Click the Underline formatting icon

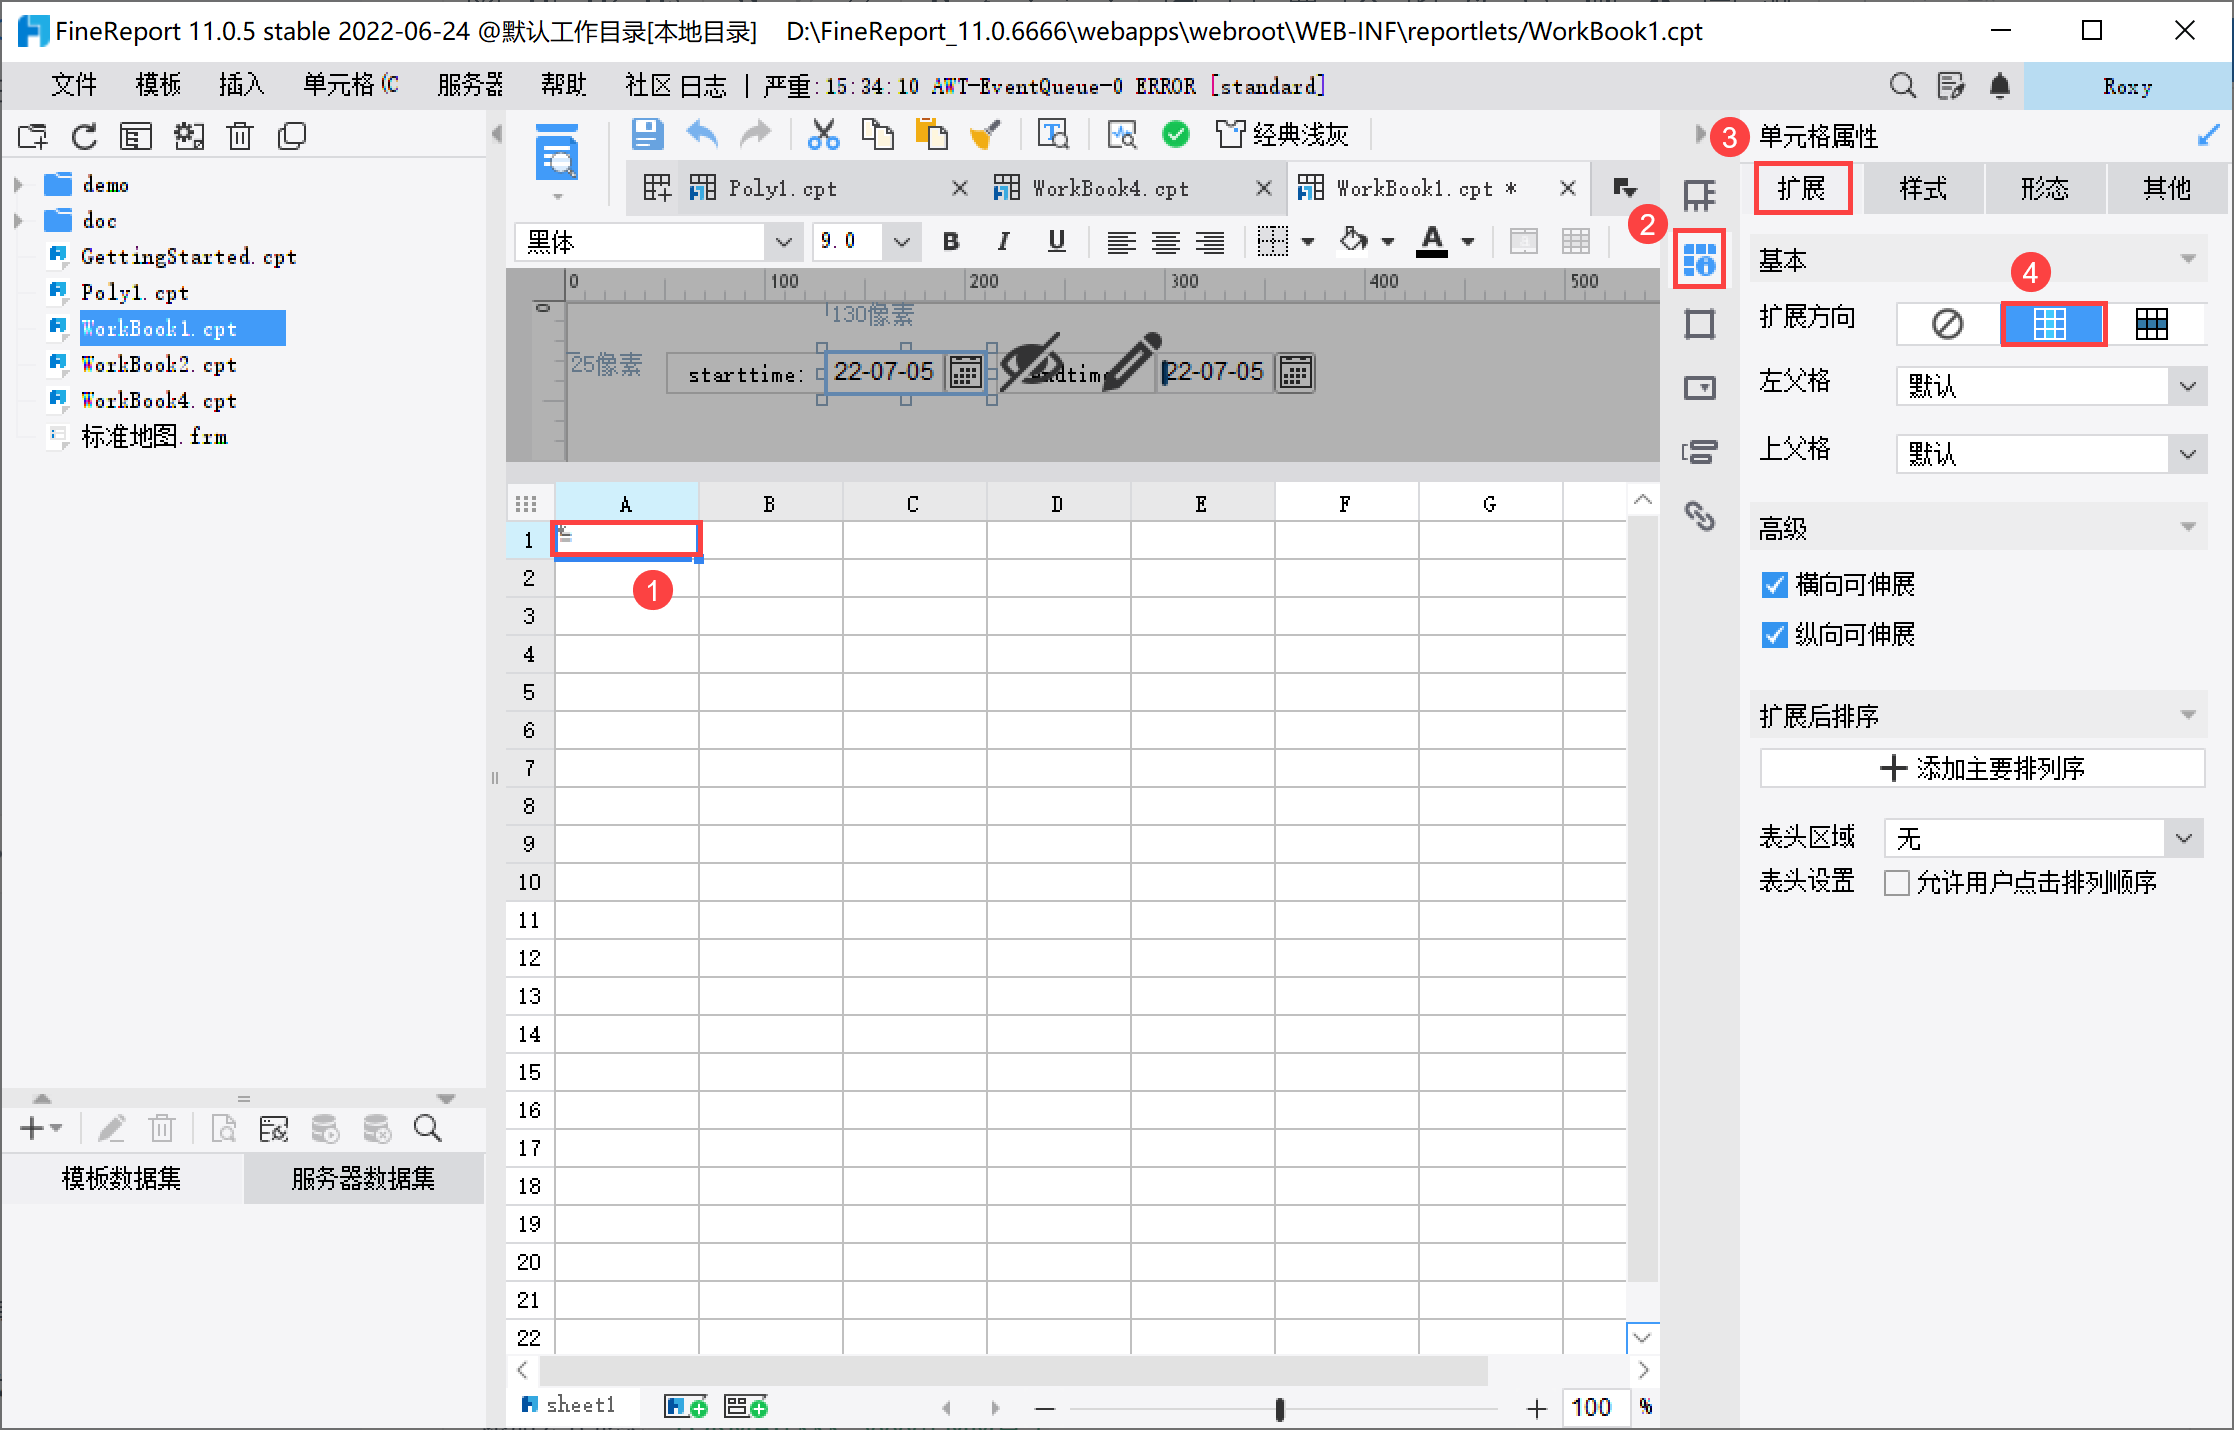pos(1056,241)
